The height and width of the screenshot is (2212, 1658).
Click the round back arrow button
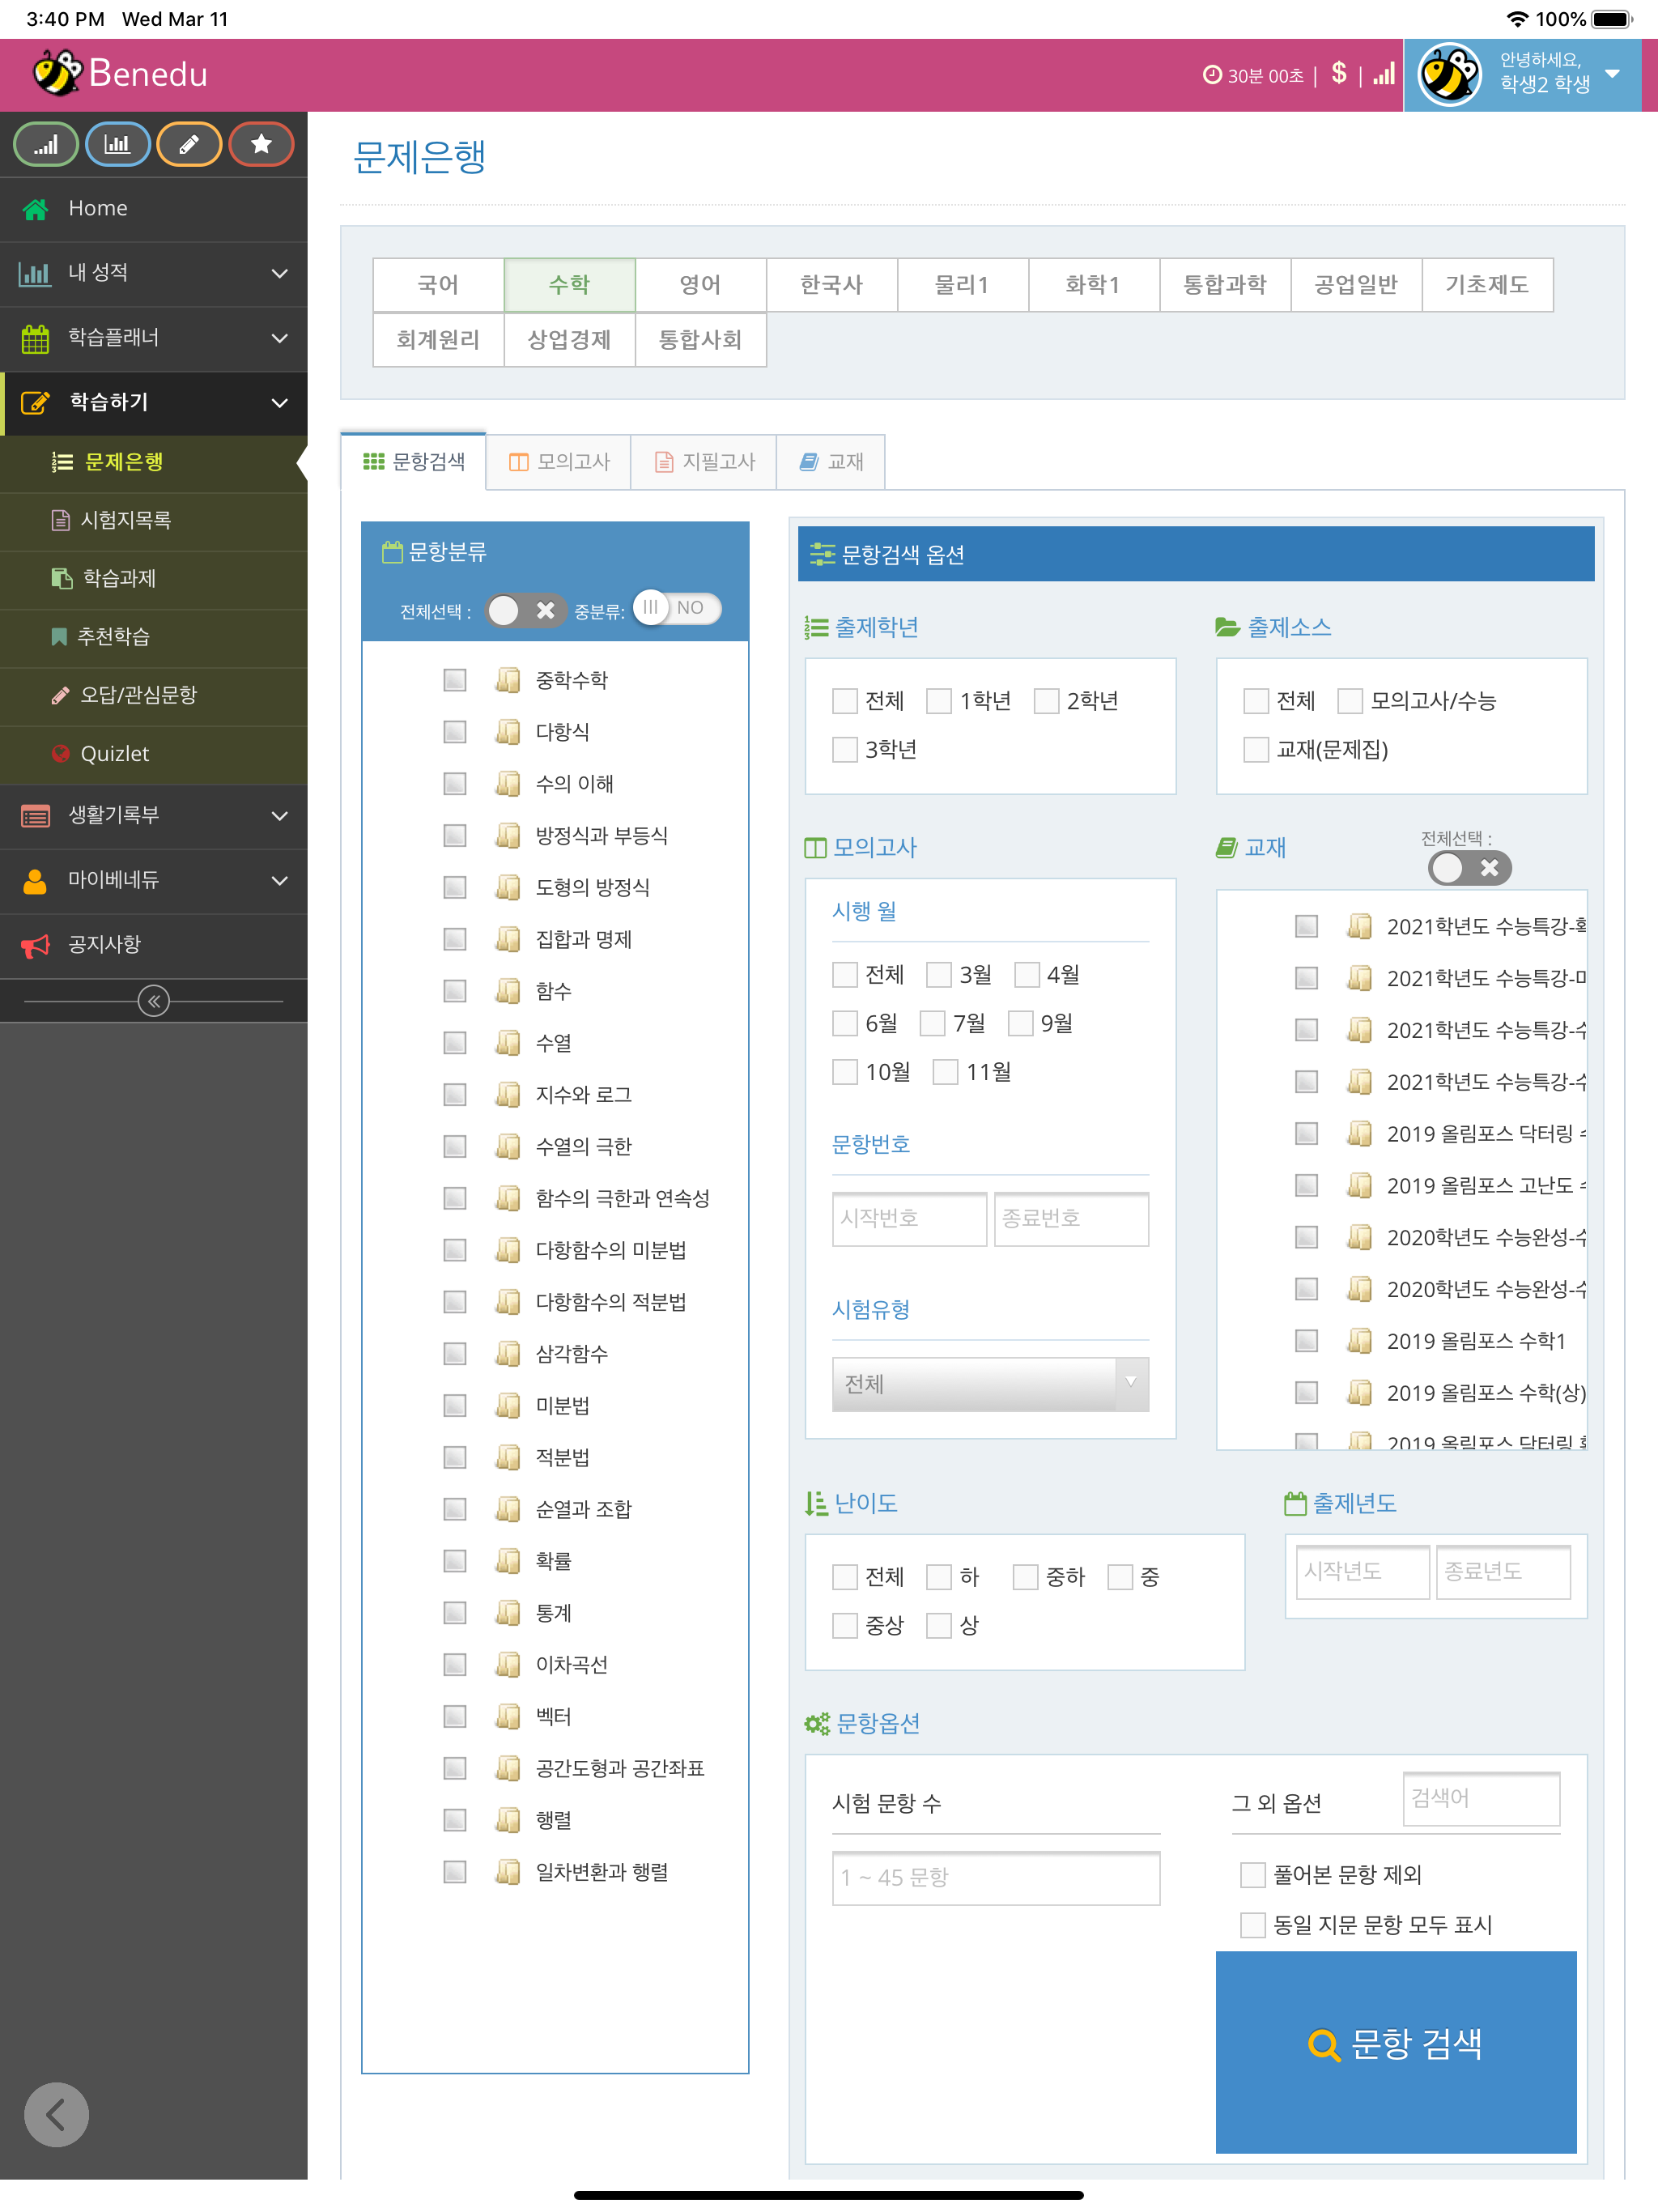pos(56,2114)
